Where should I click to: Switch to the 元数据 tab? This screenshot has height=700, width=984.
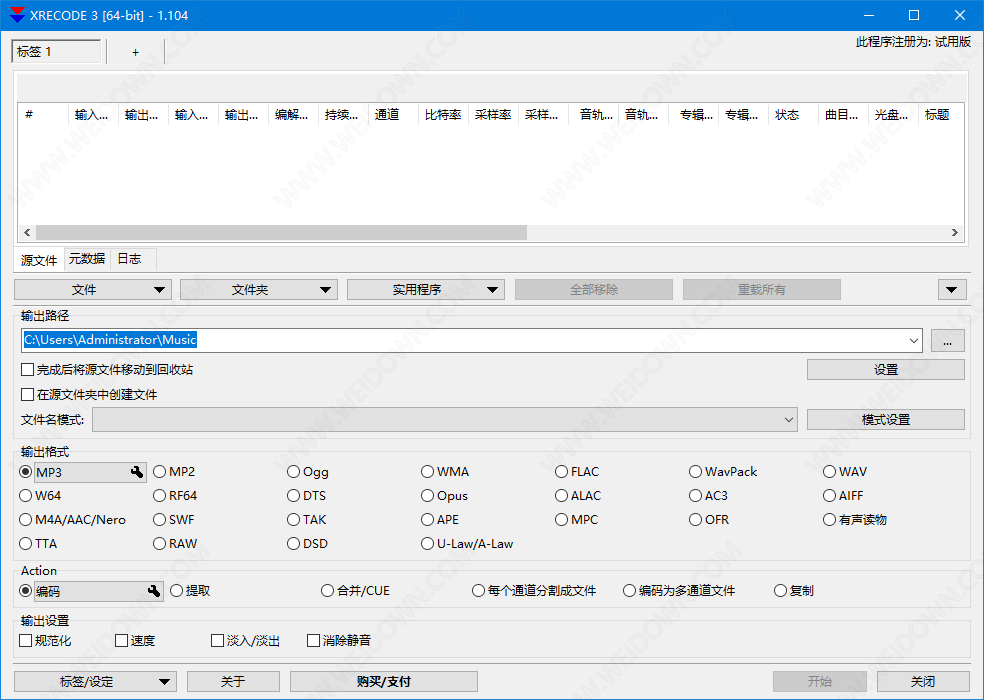[x=87, y=259]
